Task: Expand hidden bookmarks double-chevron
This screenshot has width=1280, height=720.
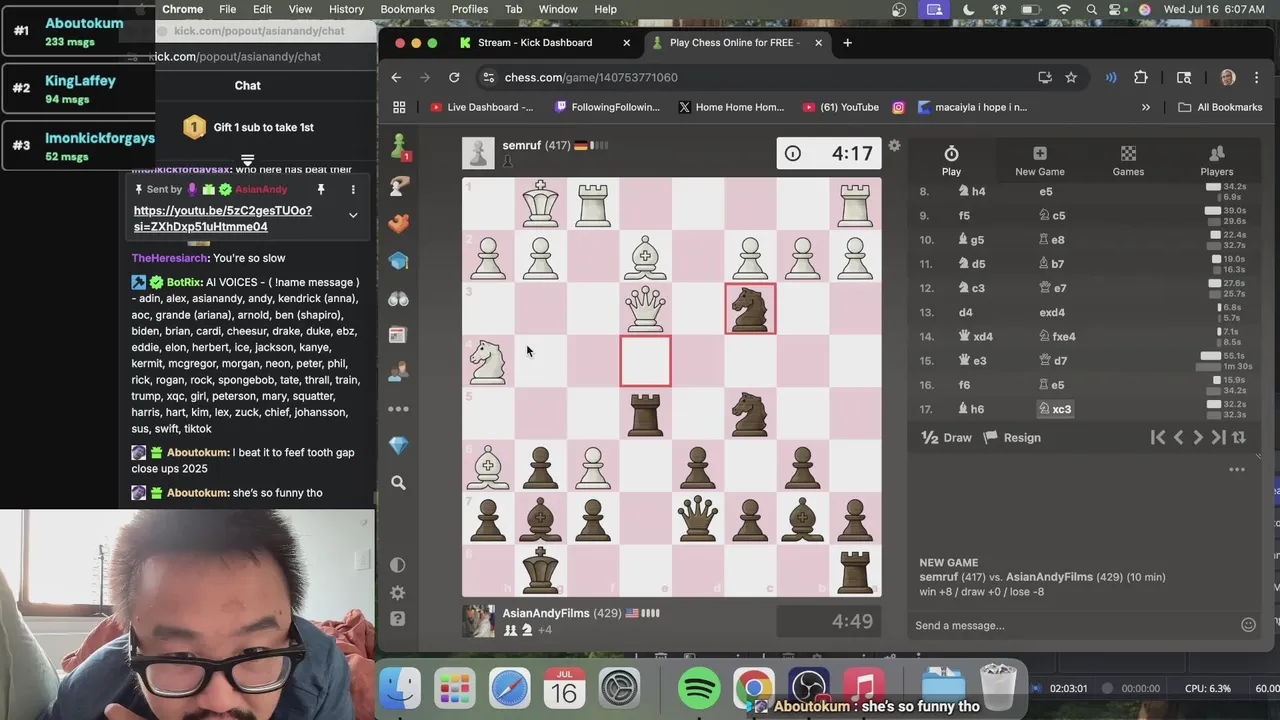Action: coord(1146,107)
